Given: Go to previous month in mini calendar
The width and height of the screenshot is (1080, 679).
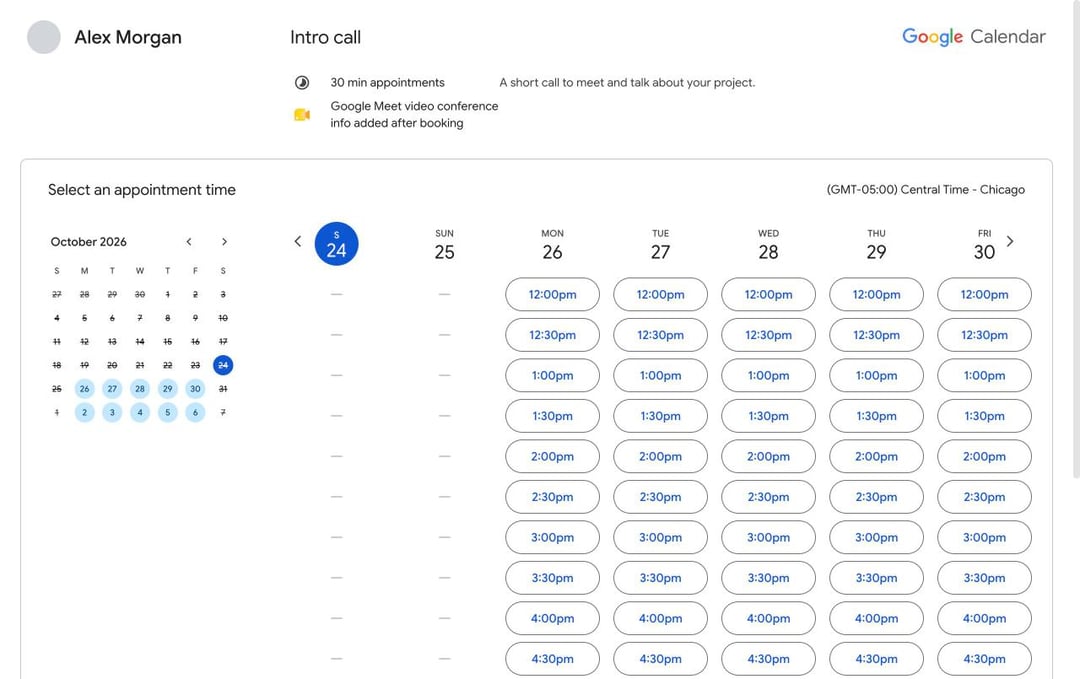Looking at the screenshot, I should tap(189, 242).
